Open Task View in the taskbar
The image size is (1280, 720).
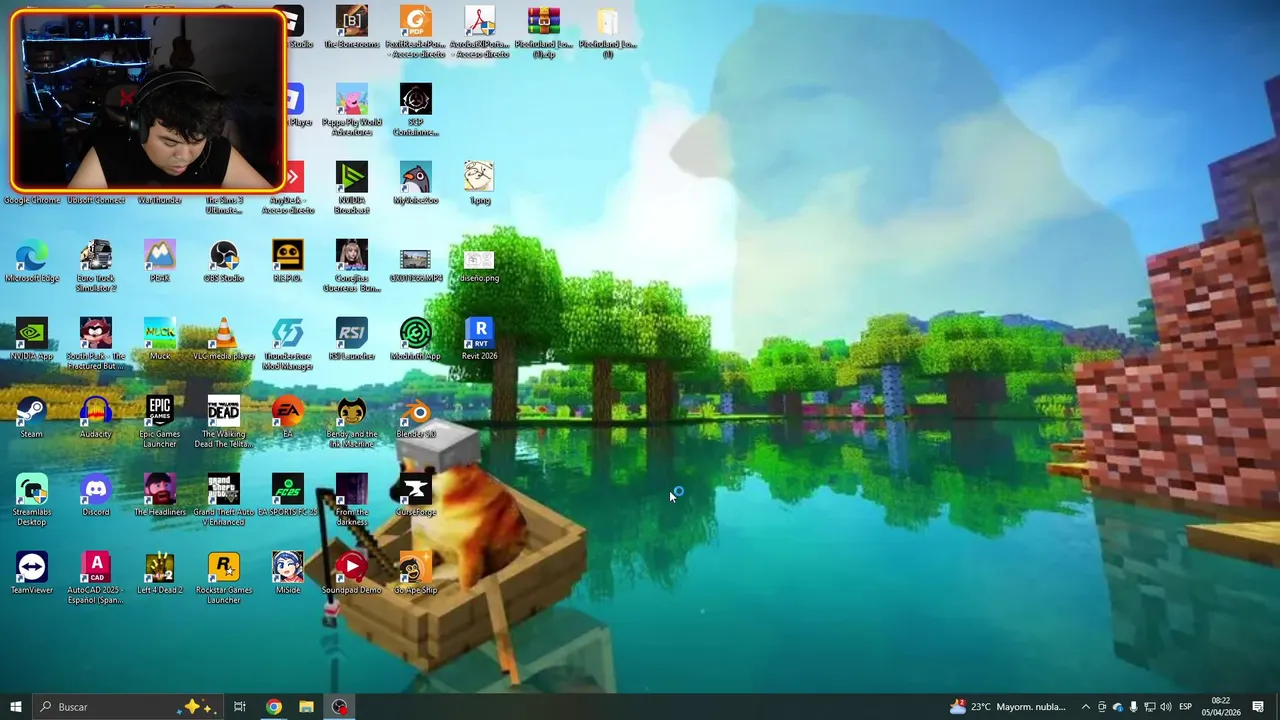click(240, 707)
